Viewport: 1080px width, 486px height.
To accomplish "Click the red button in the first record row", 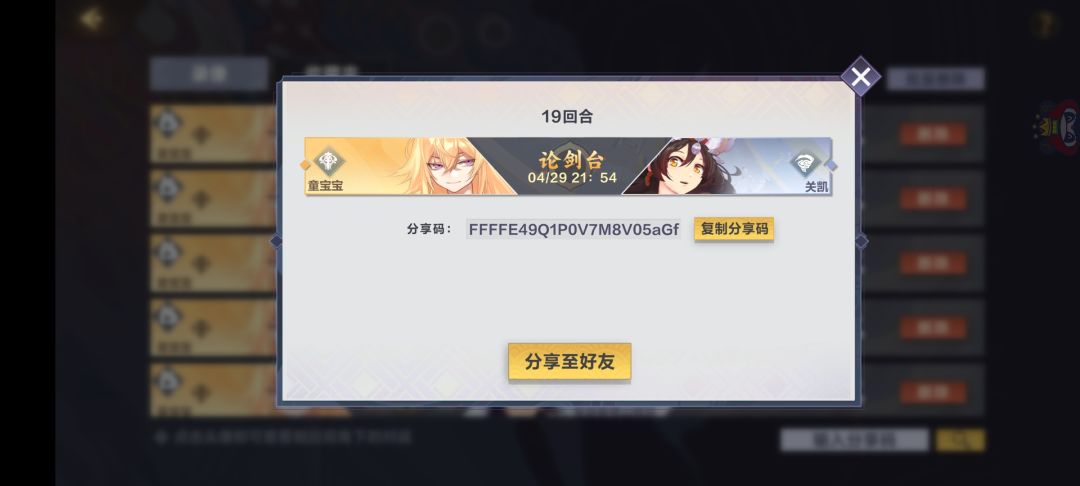I will coord(933,134).
